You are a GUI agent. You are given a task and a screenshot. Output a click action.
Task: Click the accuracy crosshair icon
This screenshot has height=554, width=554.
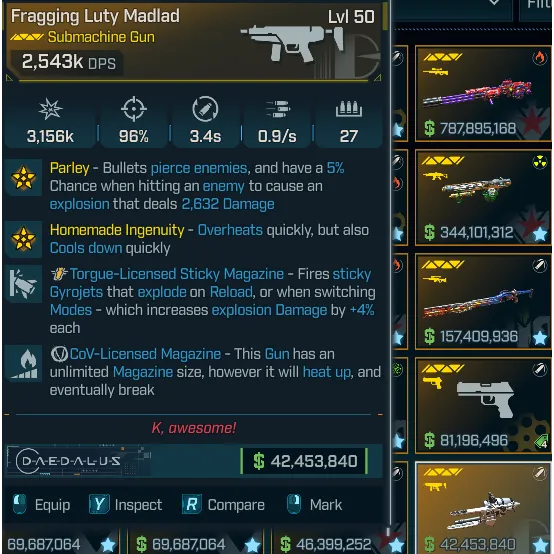[x=134, y=108]
